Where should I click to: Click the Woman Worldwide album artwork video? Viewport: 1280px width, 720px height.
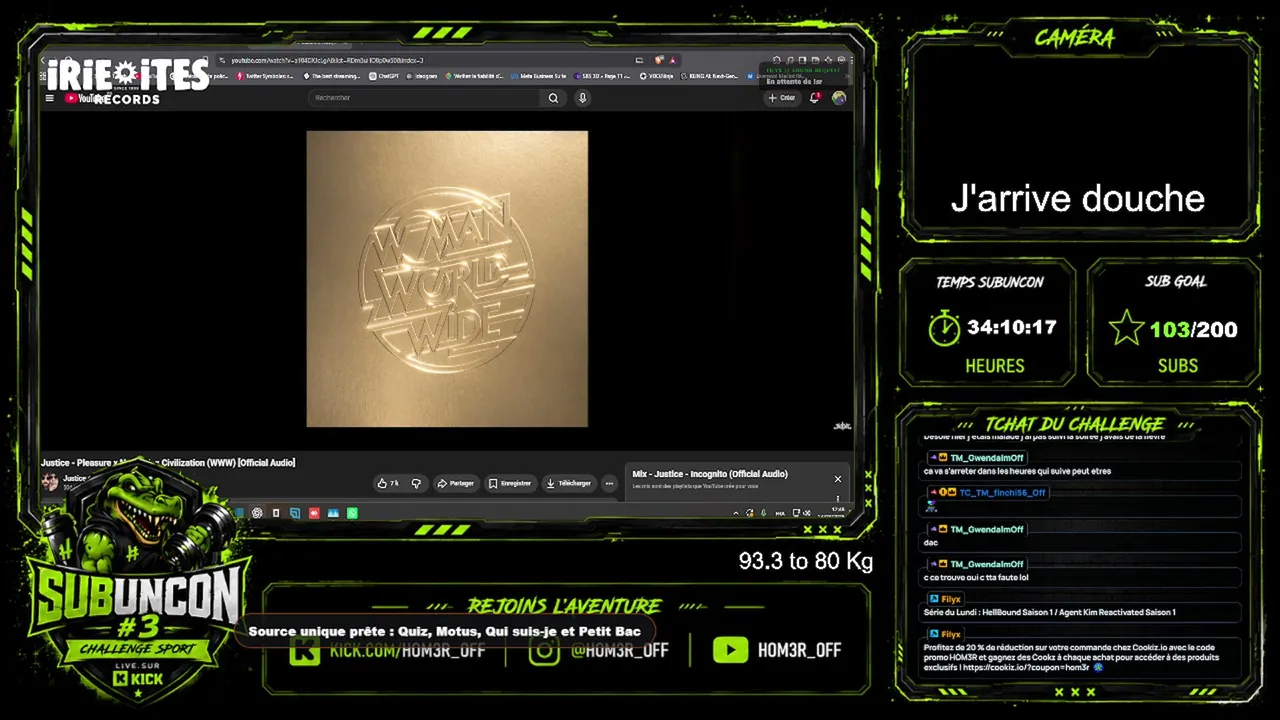[447, 279]
